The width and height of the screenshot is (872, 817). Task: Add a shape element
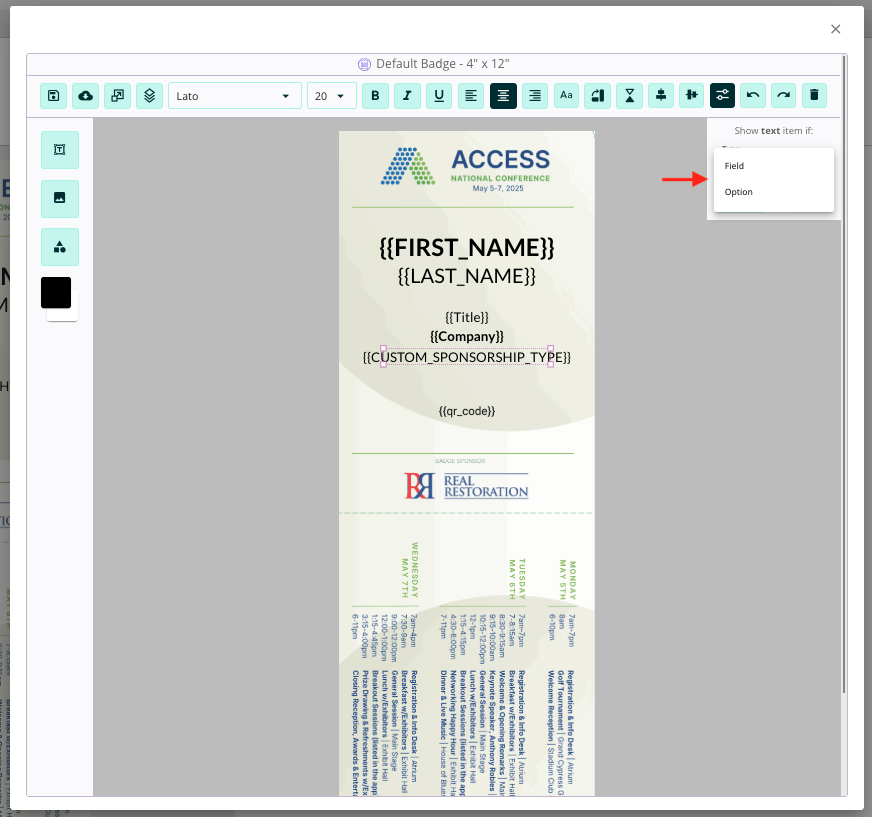tap(60, 247)
